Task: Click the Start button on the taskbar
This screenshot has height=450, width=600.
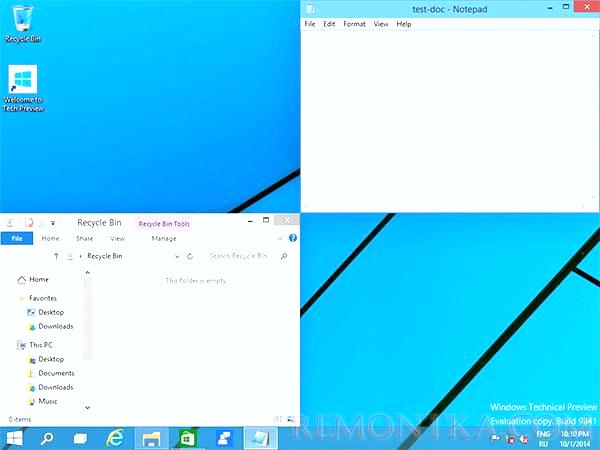Action: point(15,439)
